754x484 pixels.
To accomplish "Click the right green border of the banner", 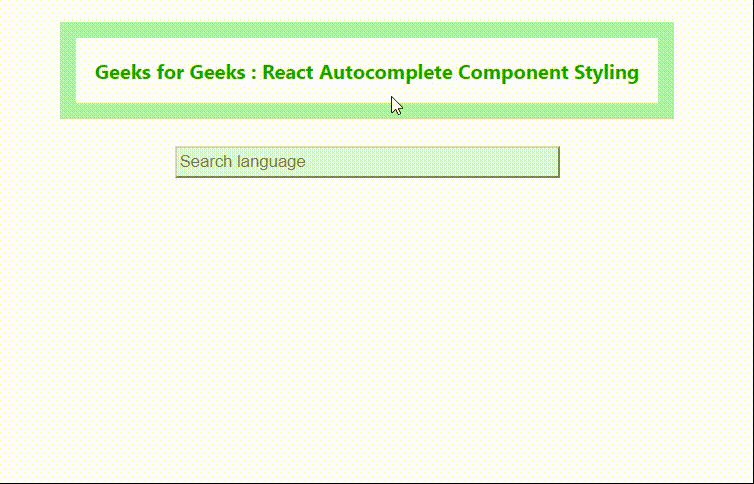I will click(x=665, y=71).
